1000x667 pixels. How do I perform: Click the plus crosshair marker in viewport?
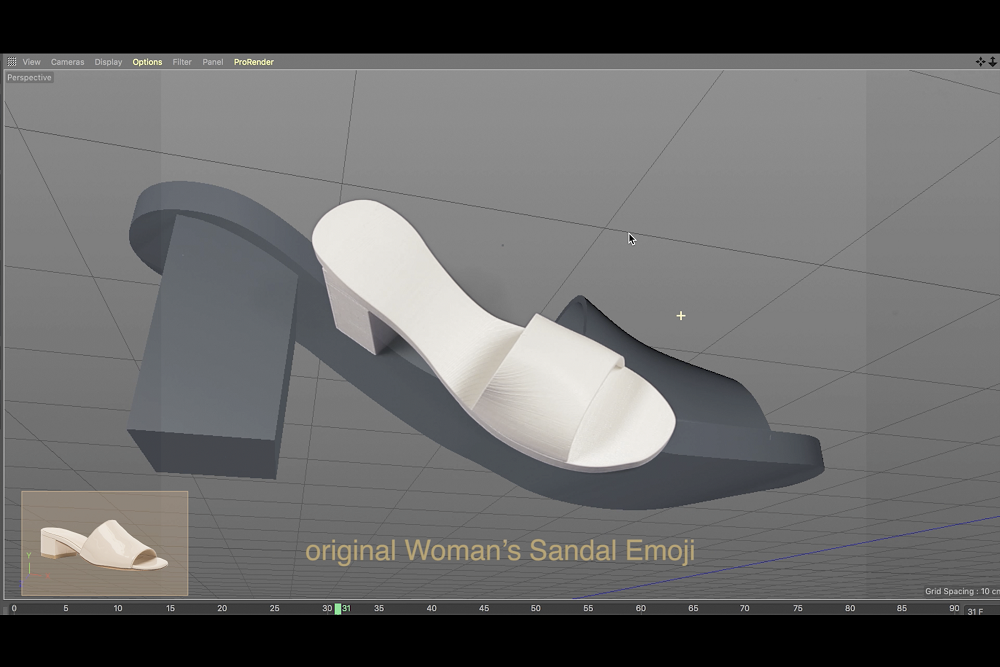coord(681,316)
